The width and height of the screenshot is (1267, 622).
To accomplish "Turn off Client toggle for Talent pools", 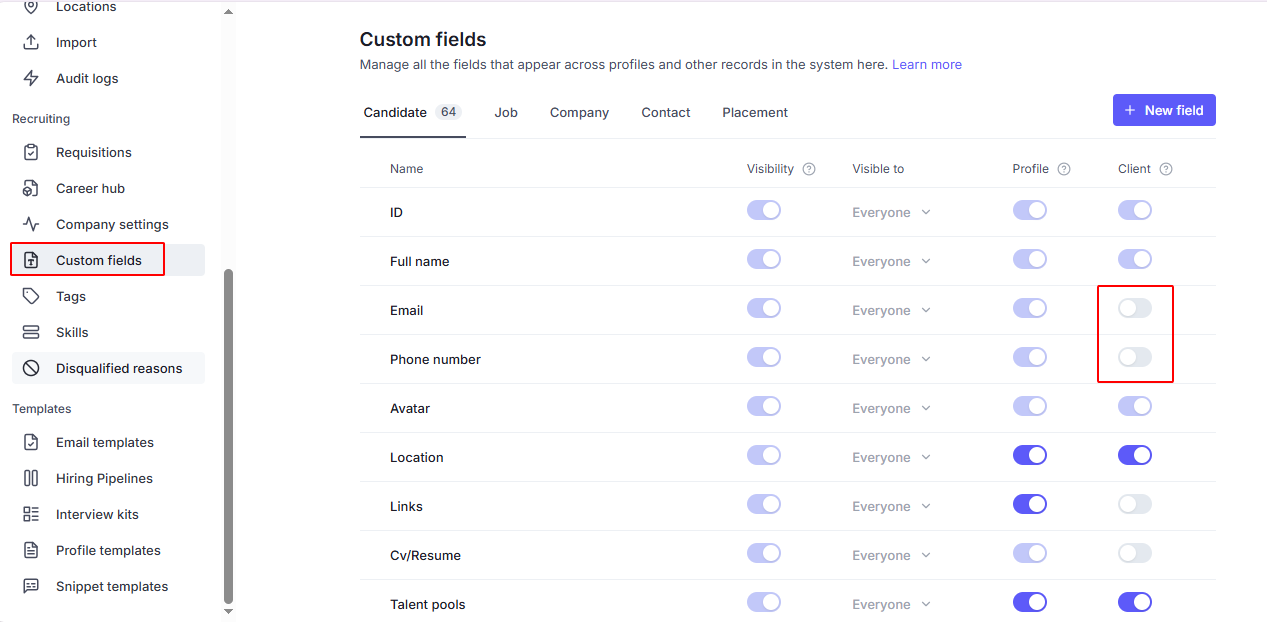I will coord(1135,603).
